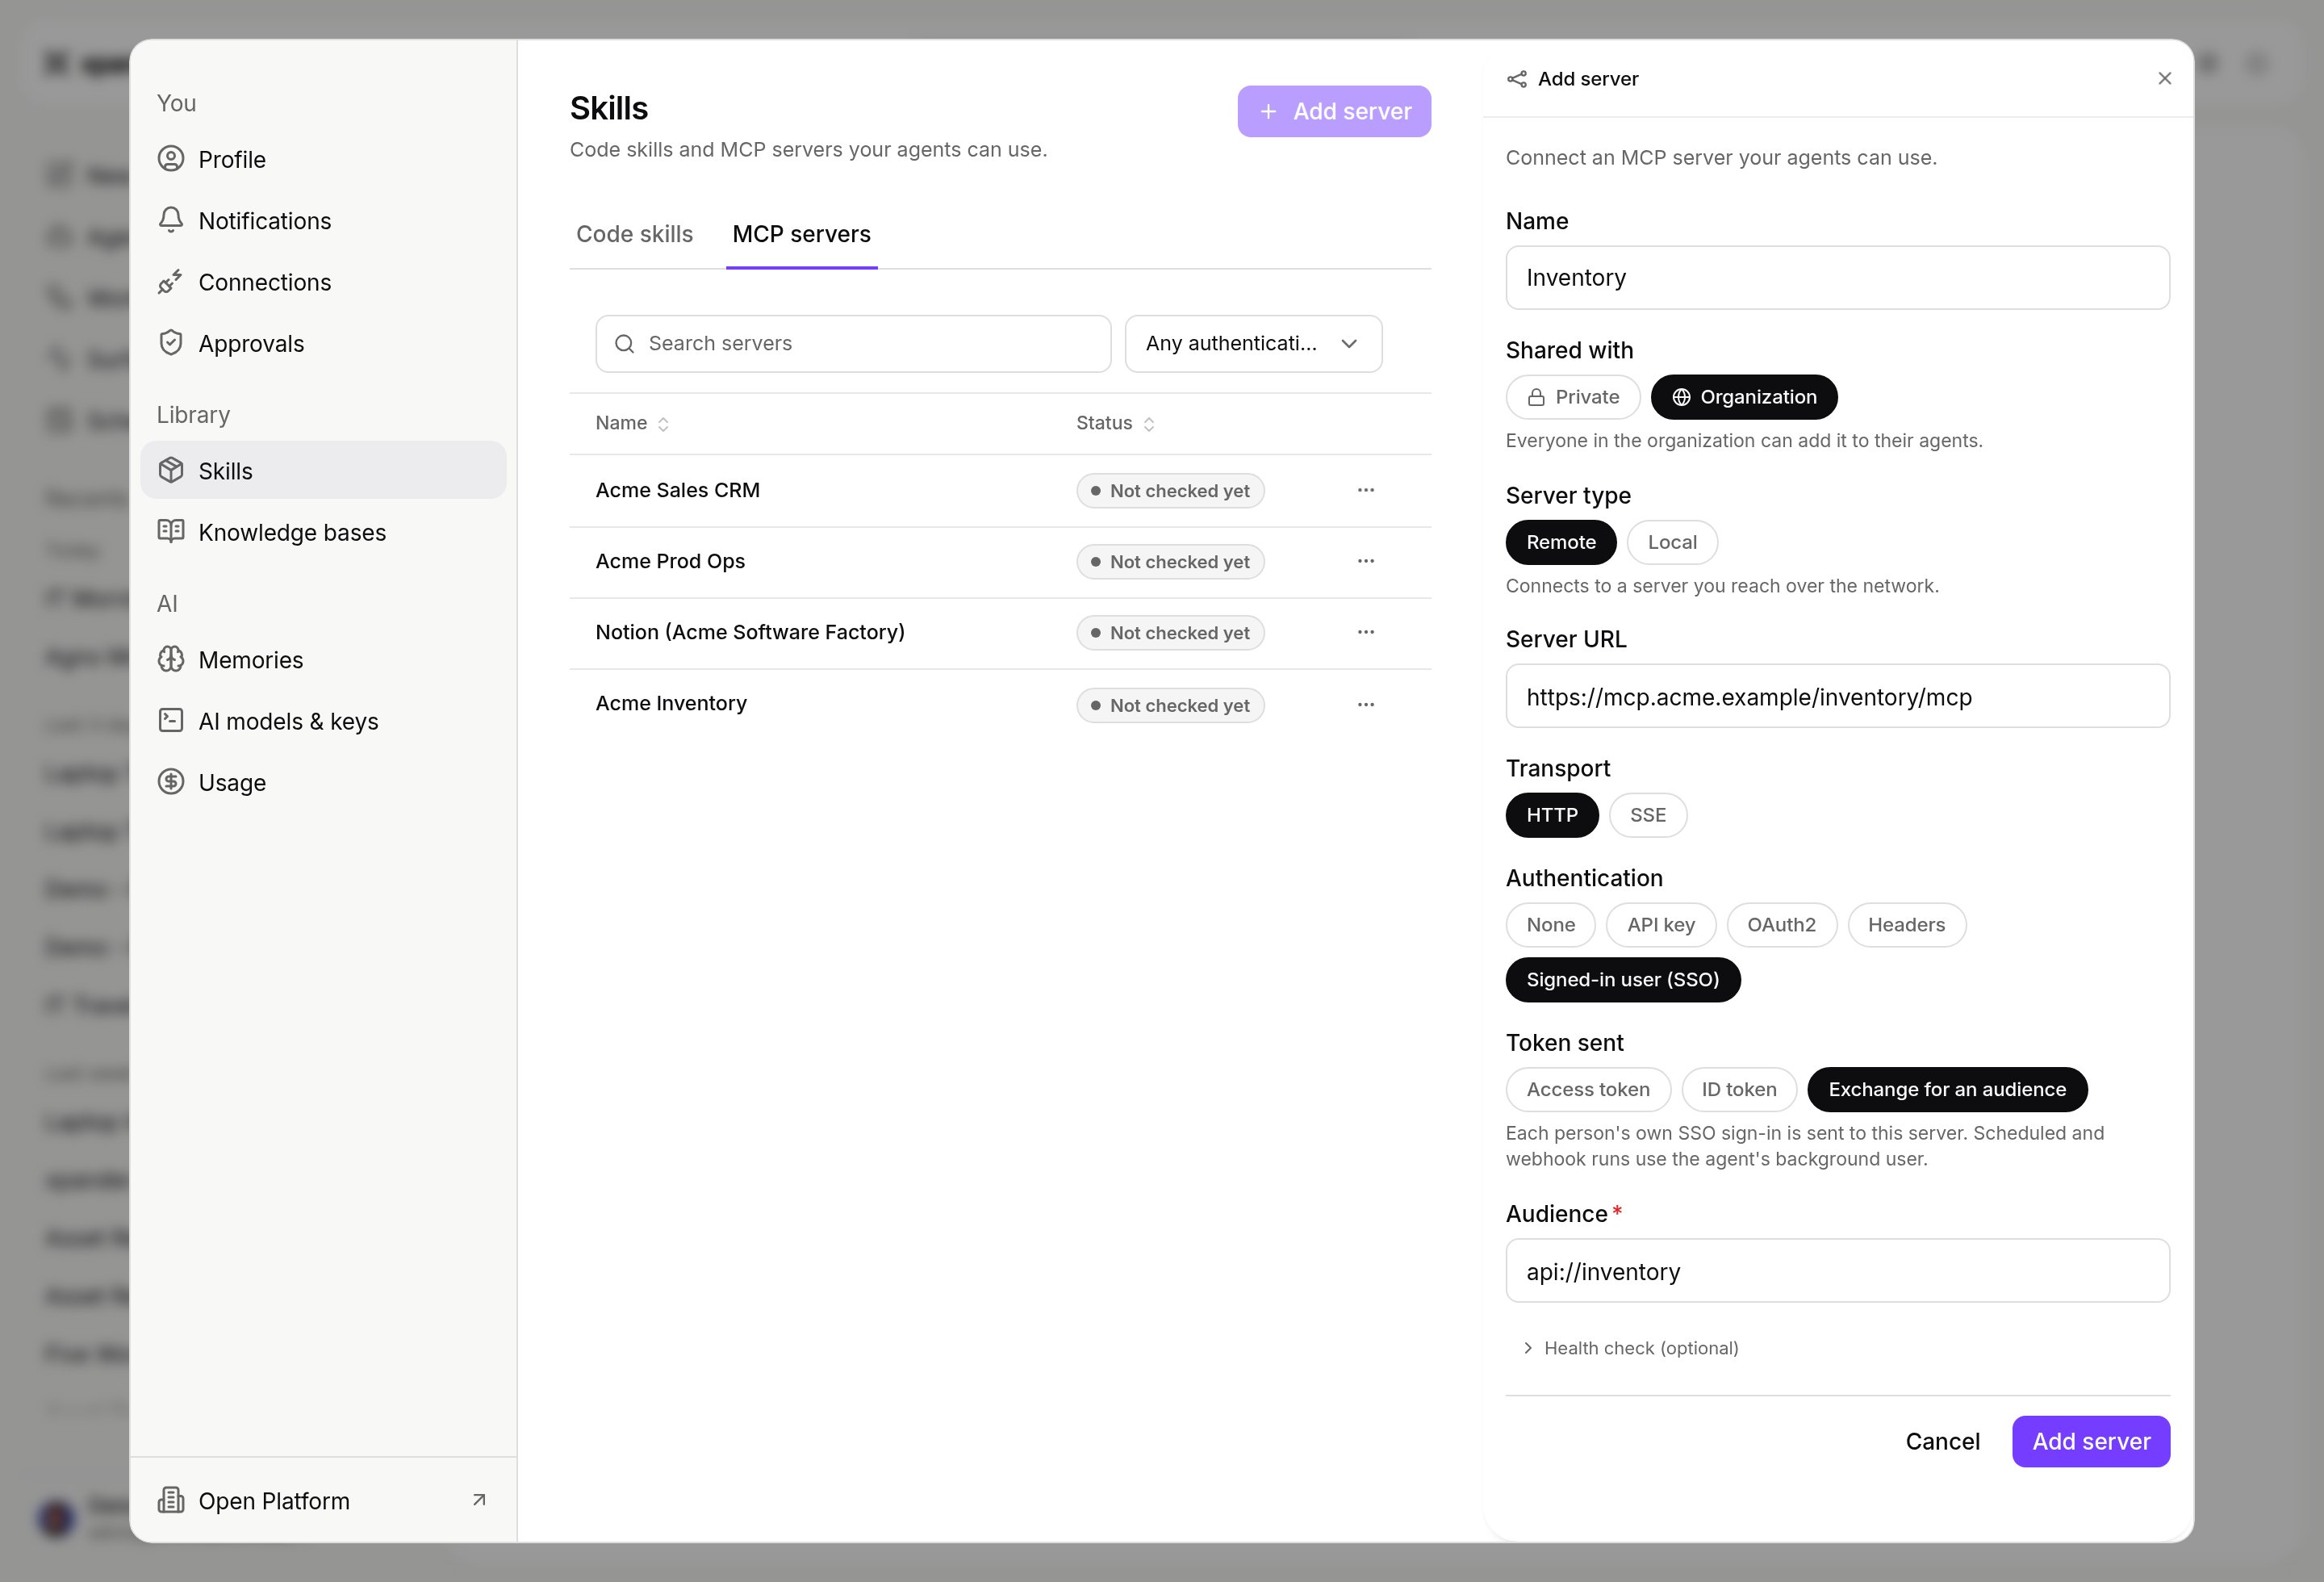Set Shared with to Private
The height and width of the screenshot is (1582, 2324).
[x=1573, y=397]
